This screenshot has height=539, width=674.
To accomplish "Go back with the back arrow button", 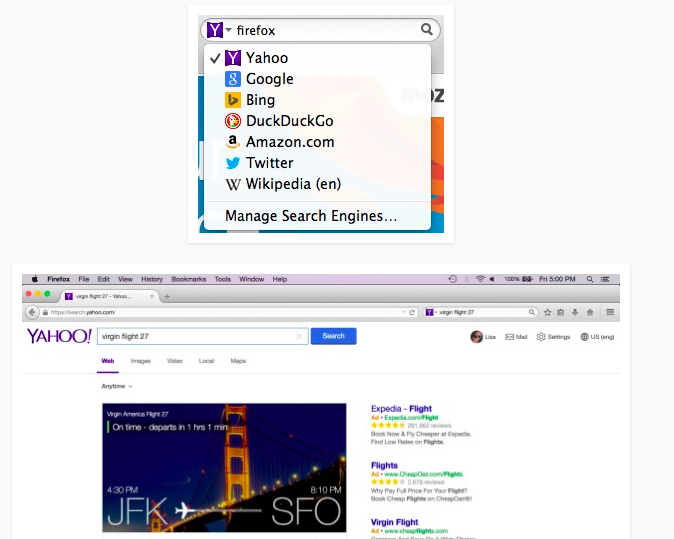I will pos(32,312).
